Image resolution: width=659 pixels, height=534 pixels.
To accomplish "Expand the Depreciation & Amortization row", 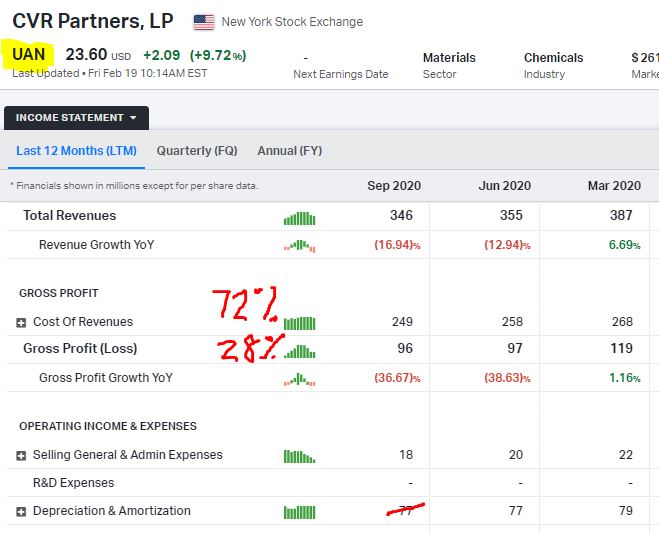I will 22,512.
